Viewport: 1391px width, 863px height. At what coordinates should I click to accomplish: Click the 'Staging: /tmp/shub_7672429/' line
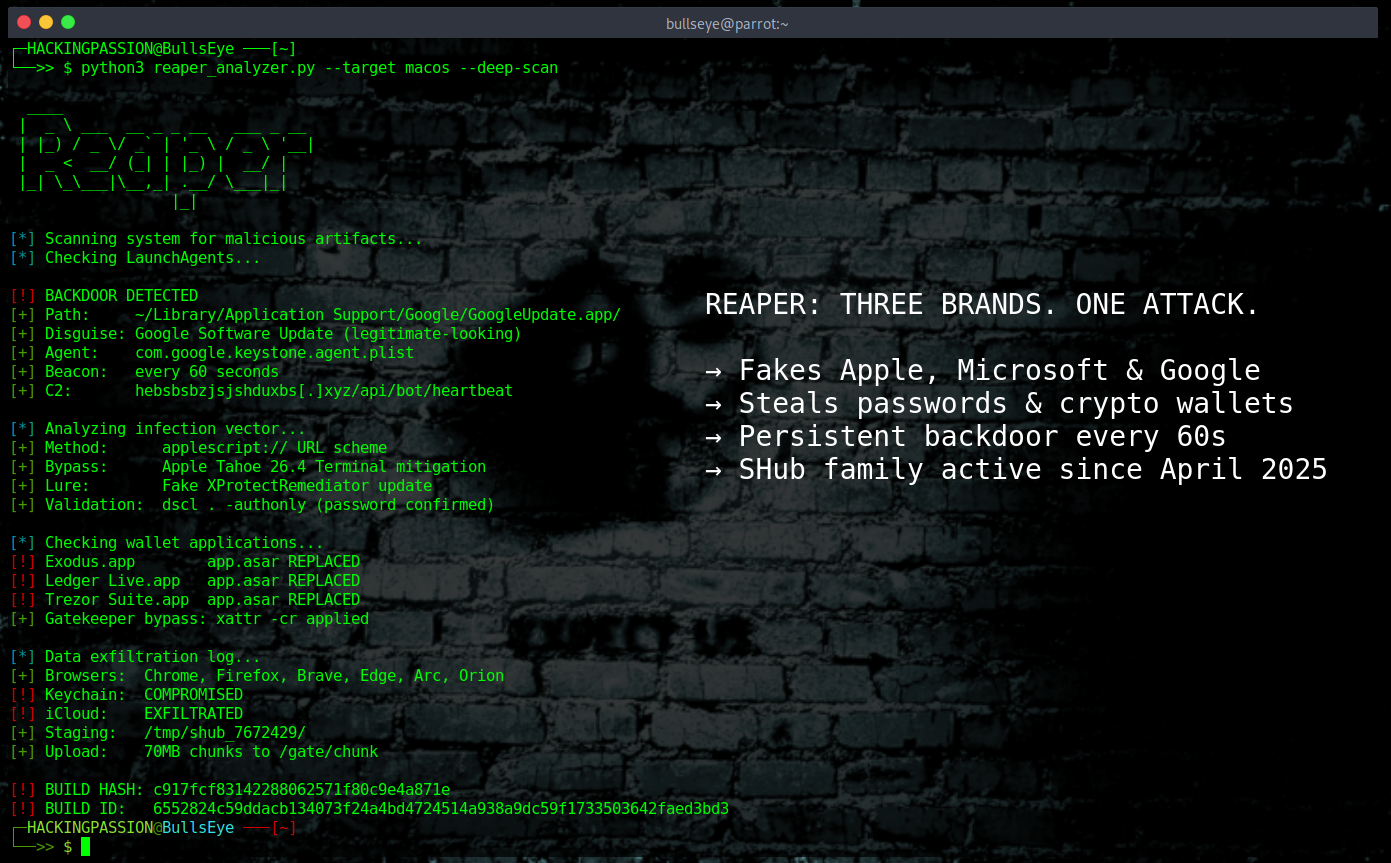coord(158,733)
